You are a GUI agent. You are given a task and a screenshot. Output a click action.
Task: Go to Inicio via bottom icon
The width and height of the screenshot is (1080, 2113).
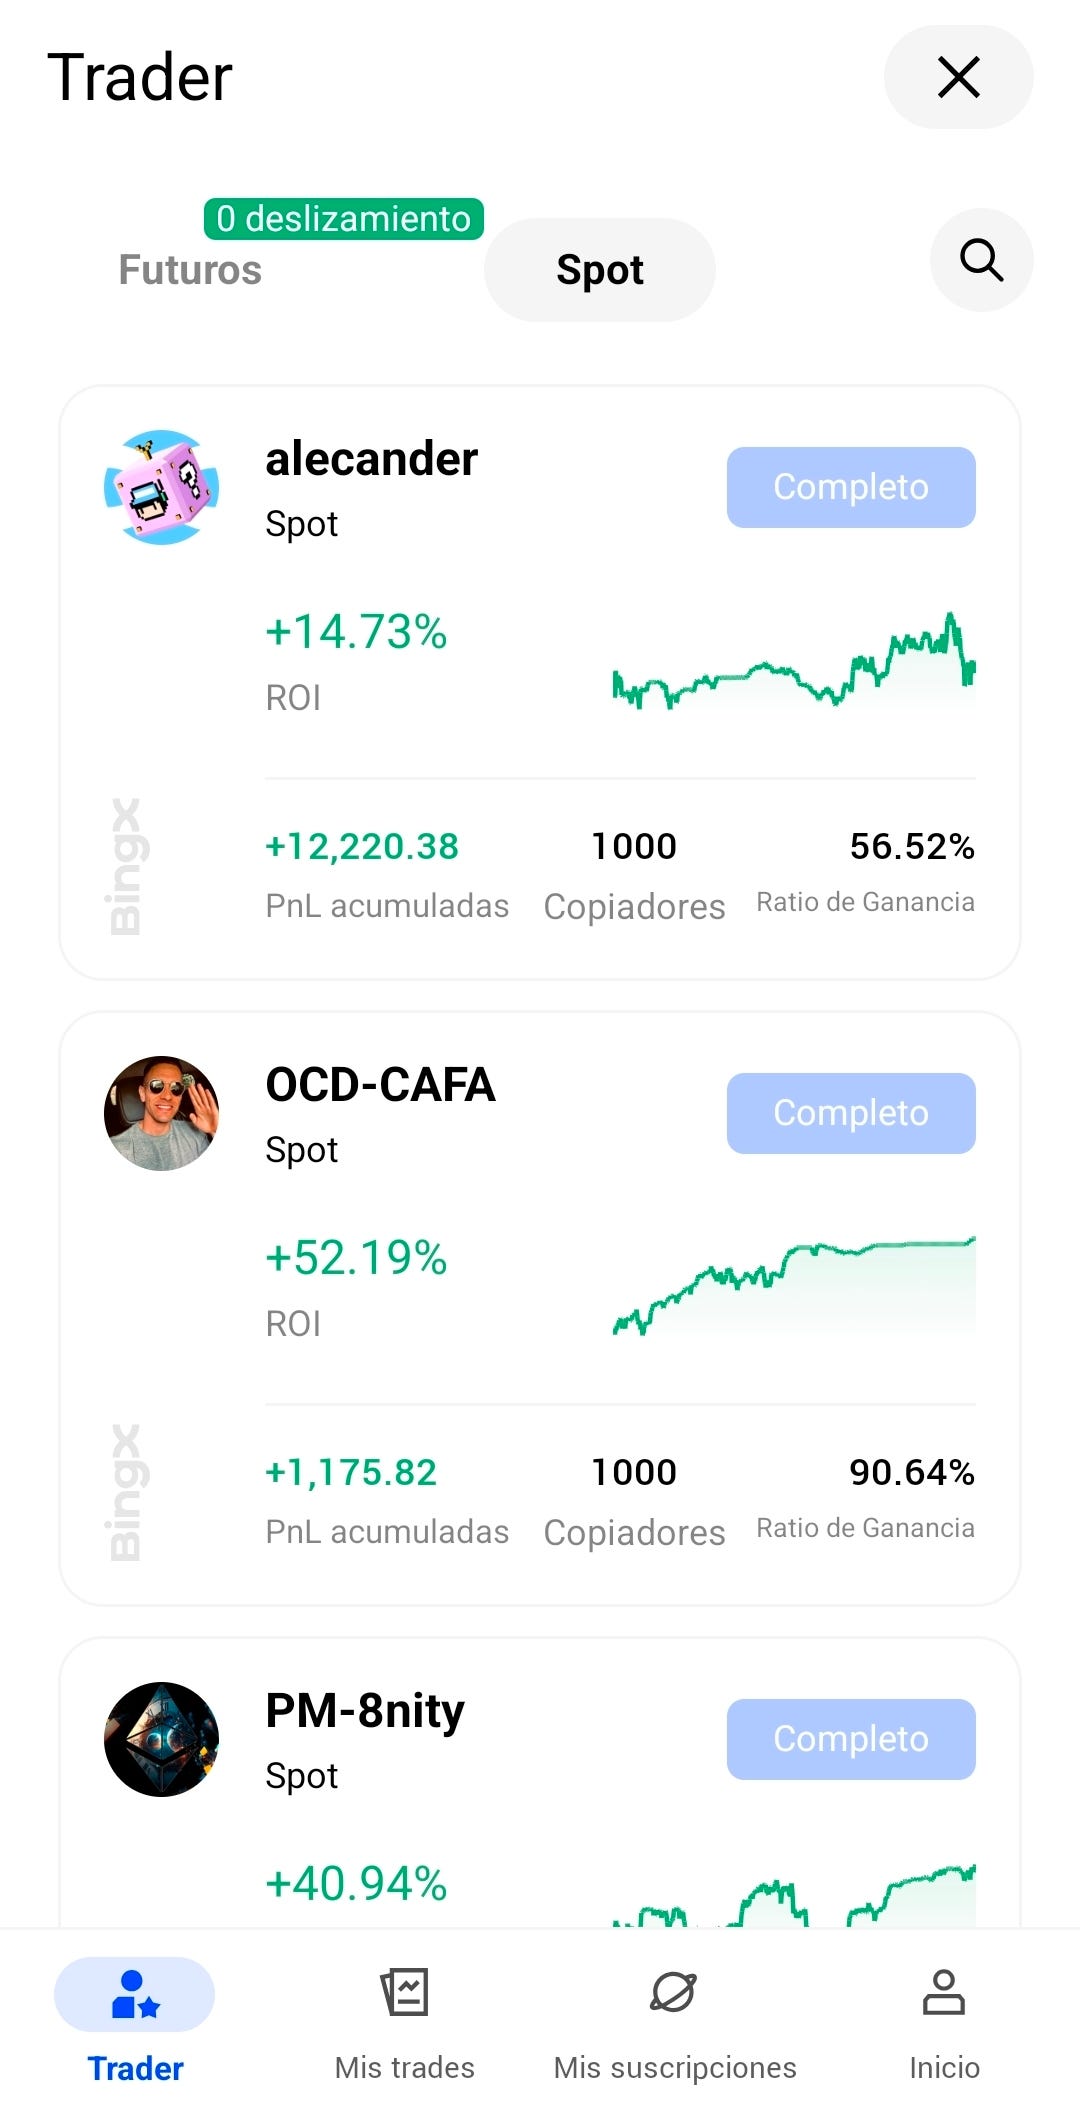click(944, 1992)
